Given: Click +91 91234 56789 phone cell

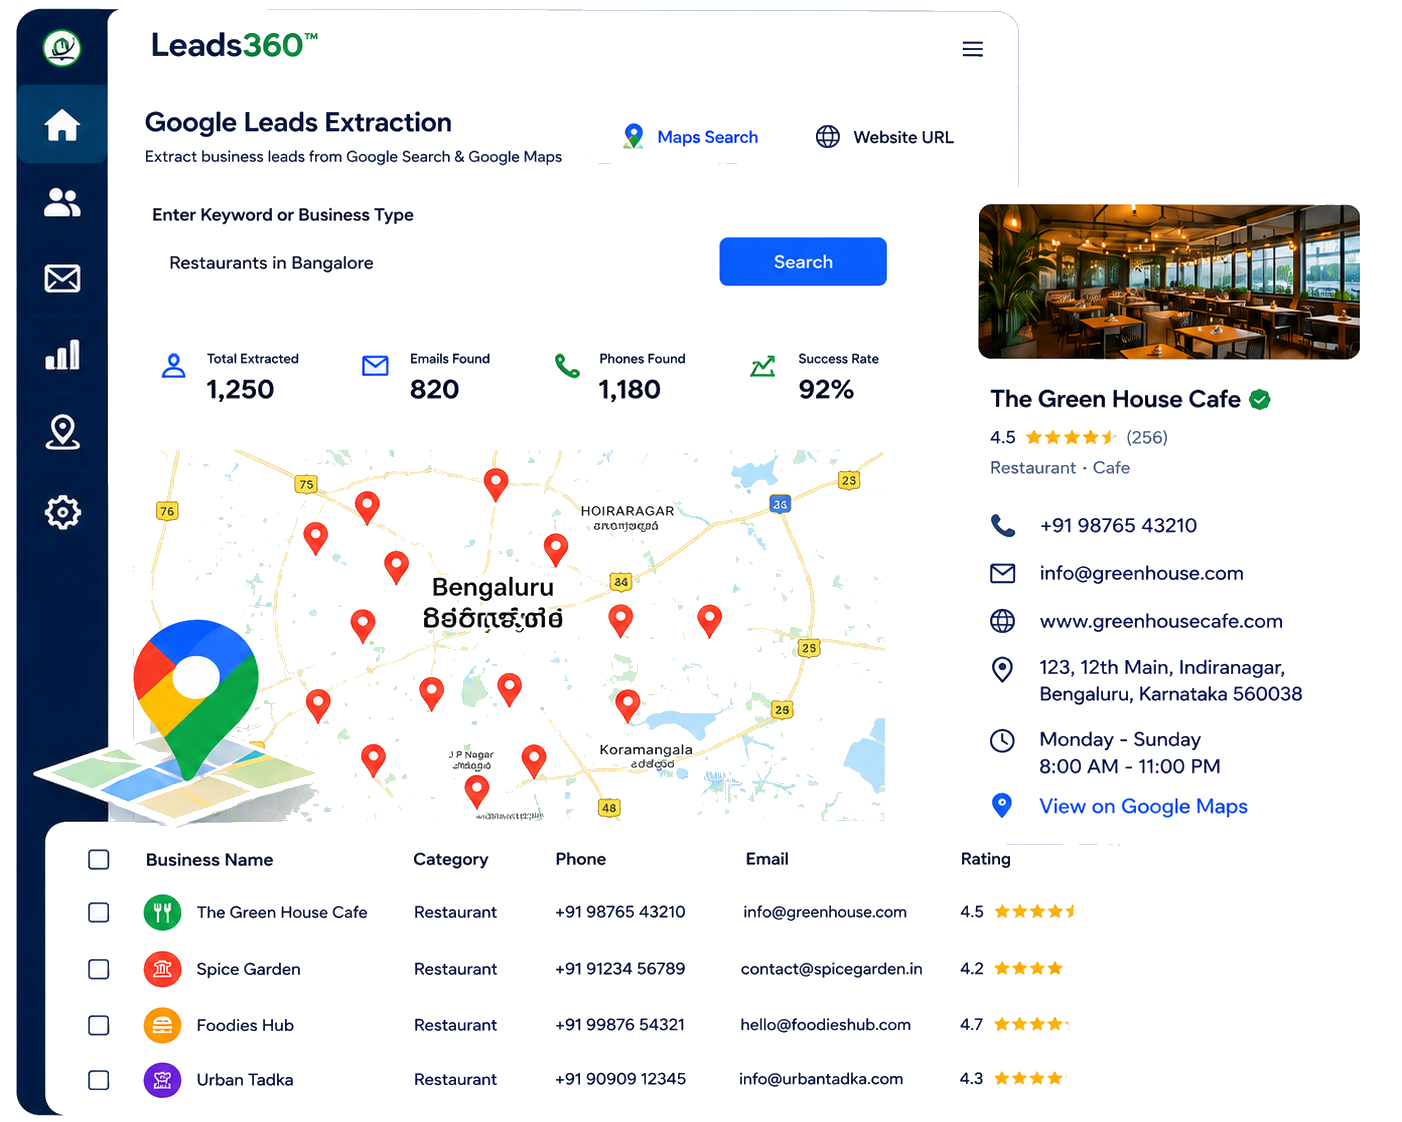Looking at the screenshot, I should [x=620, y=969].
